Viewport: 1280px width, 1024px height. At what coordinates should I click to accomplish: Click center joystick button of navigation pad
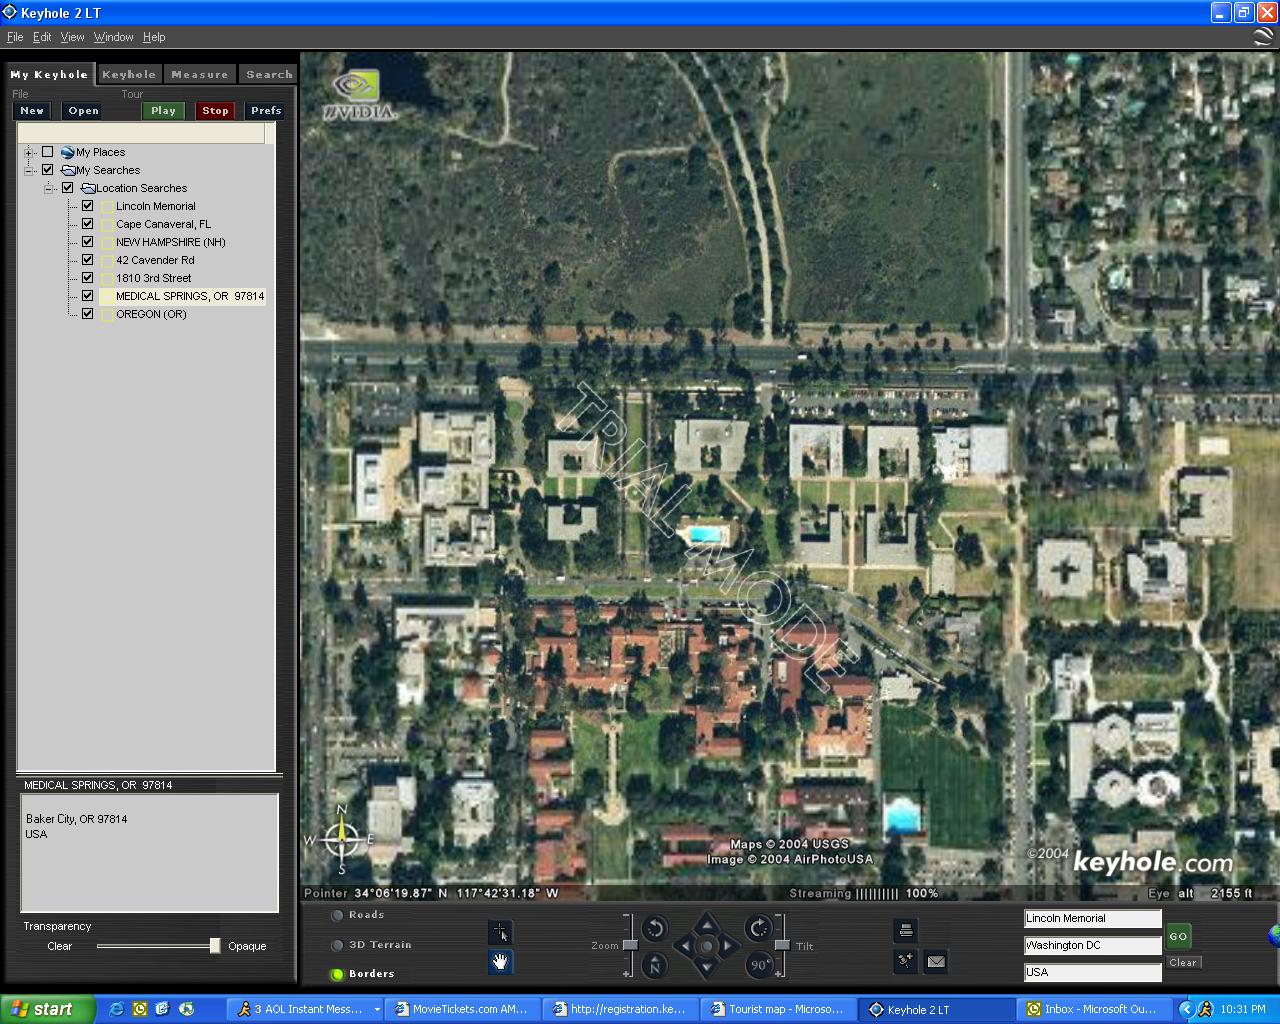(x=707, y=945)
